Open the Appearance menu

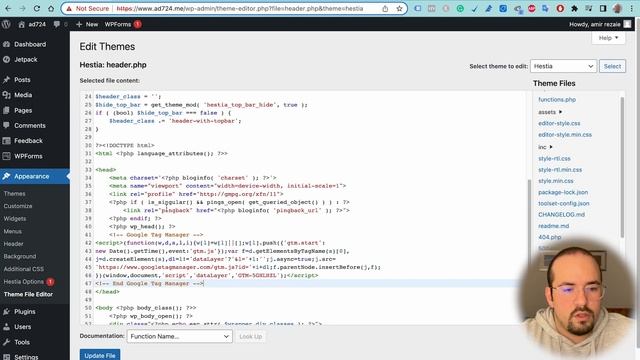(35, 176)
